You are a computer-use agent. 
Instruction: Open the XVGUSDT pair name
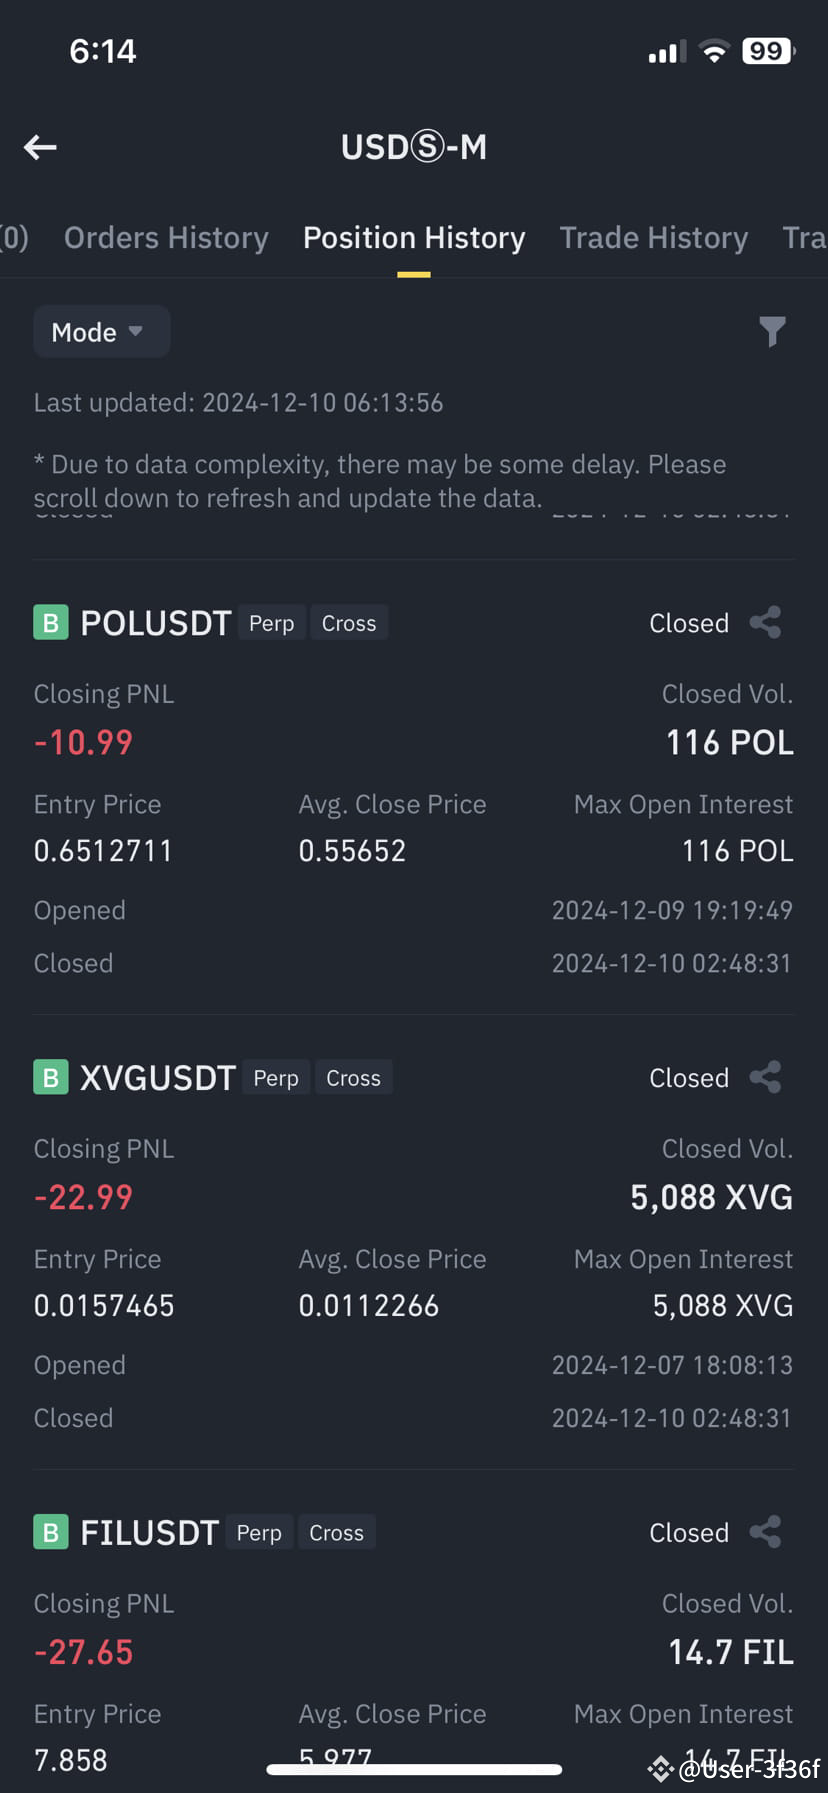pyautogui.click(x=158, y=1078)
